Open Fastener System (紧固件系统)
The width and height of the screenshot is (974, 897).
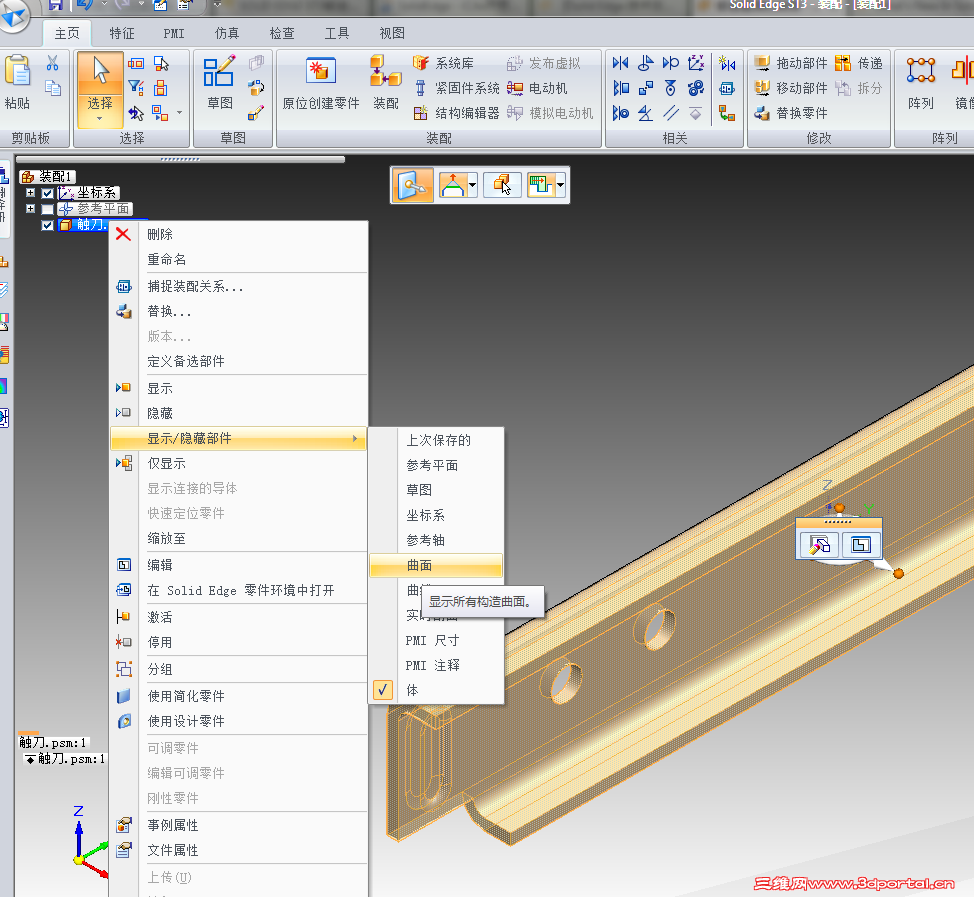457,88
